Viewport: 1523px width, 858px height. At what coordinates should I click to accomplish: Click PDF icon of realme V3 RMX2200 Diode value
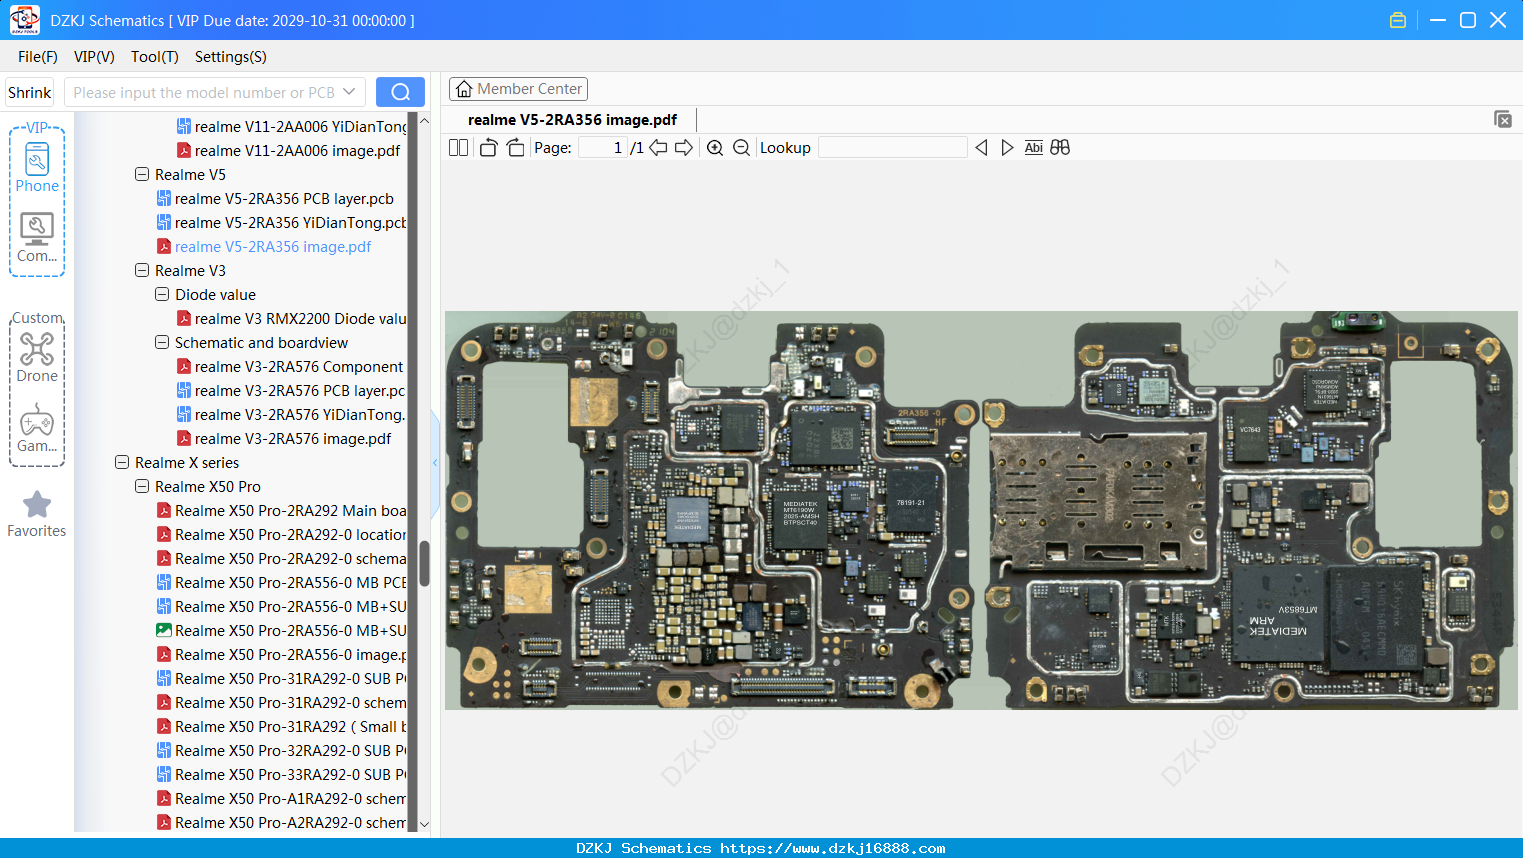click(x=184, y=319)
